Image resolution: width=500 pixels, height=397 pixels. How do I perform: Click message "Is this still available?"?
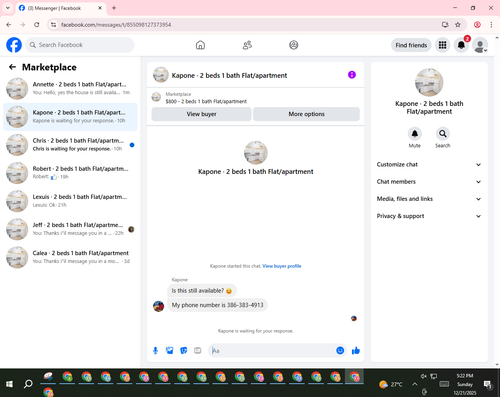pos(202,291)
